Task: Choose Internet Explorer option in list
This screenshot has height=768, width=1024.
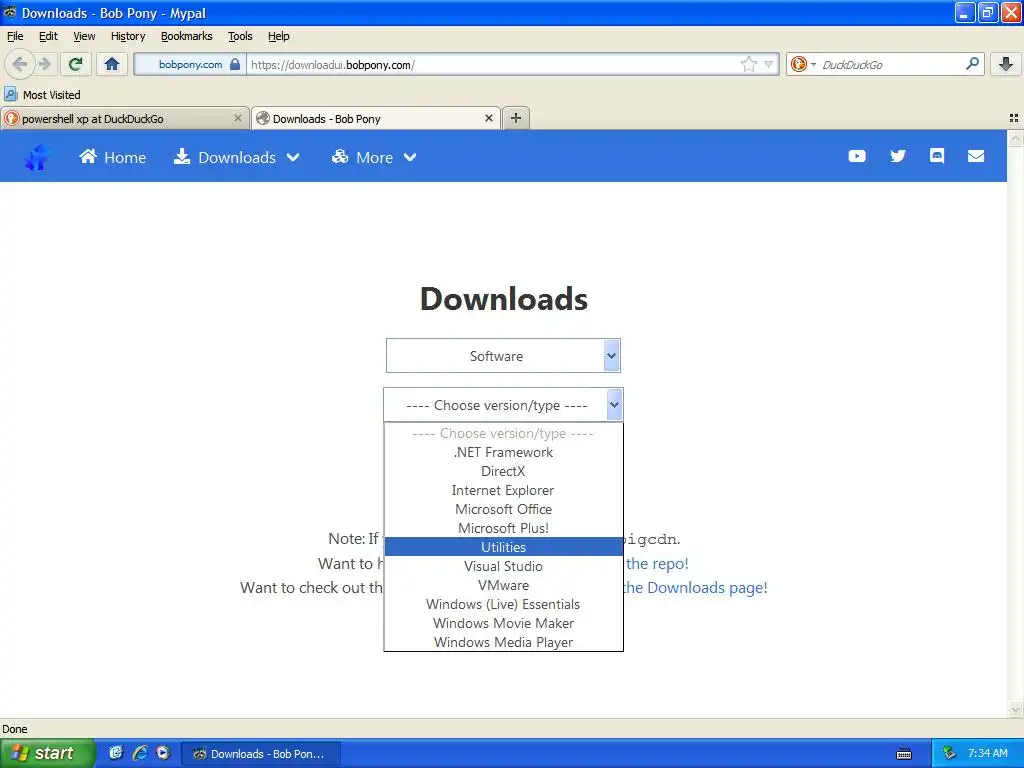Action: point(504,490)
